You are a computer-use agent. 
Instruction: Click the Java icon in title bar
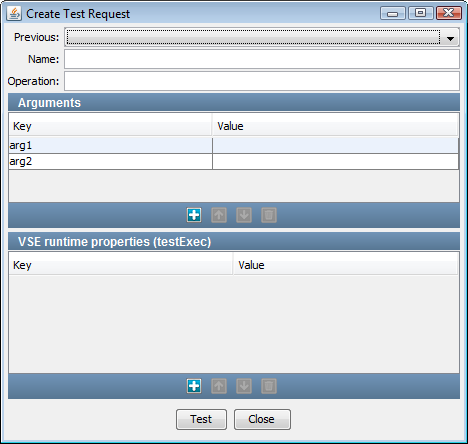point(14,14)
